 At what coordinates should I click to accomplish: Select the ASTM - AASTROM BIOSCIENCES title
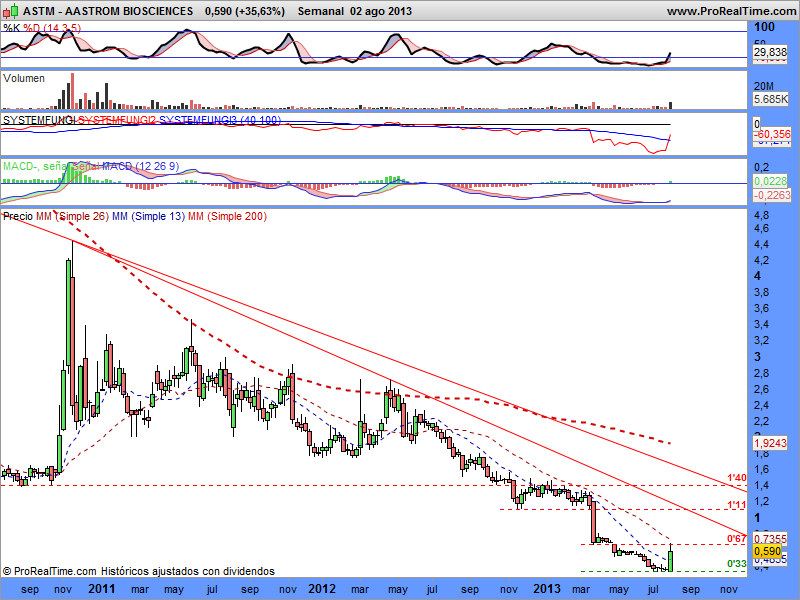coord(108,11)
